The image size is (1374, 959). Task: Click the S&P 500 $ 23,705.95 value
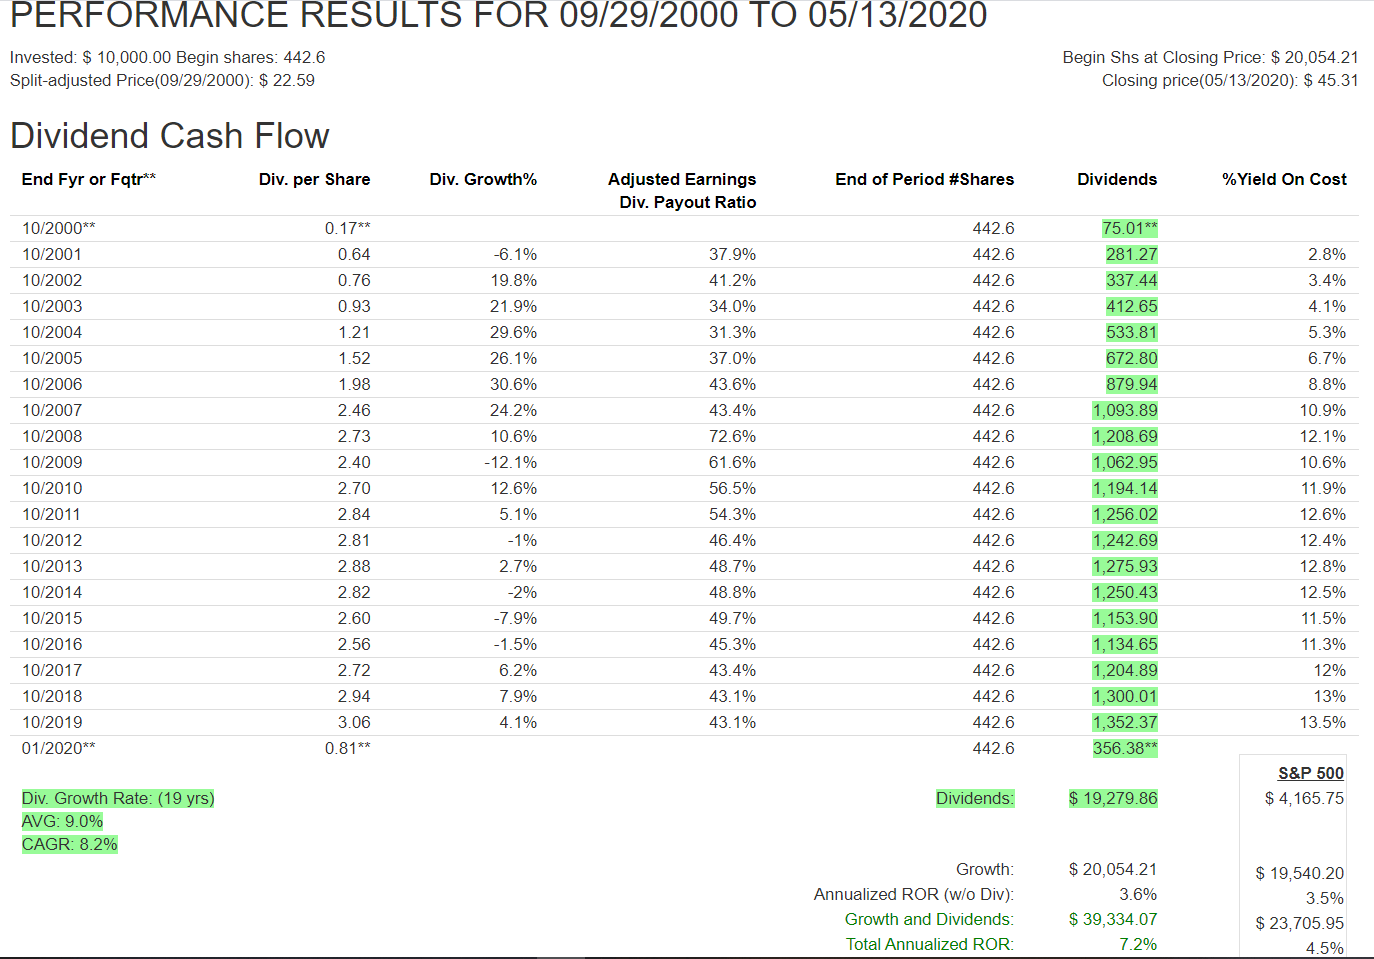1300,923
